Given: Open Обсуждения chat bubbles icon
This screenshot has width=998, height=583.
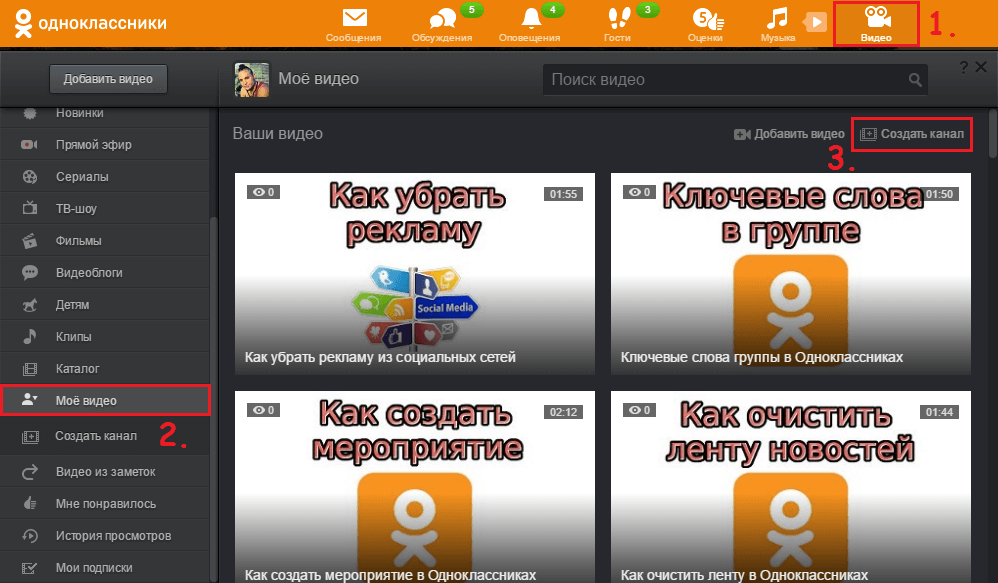Looking at the screenshot, I should 442,19.
